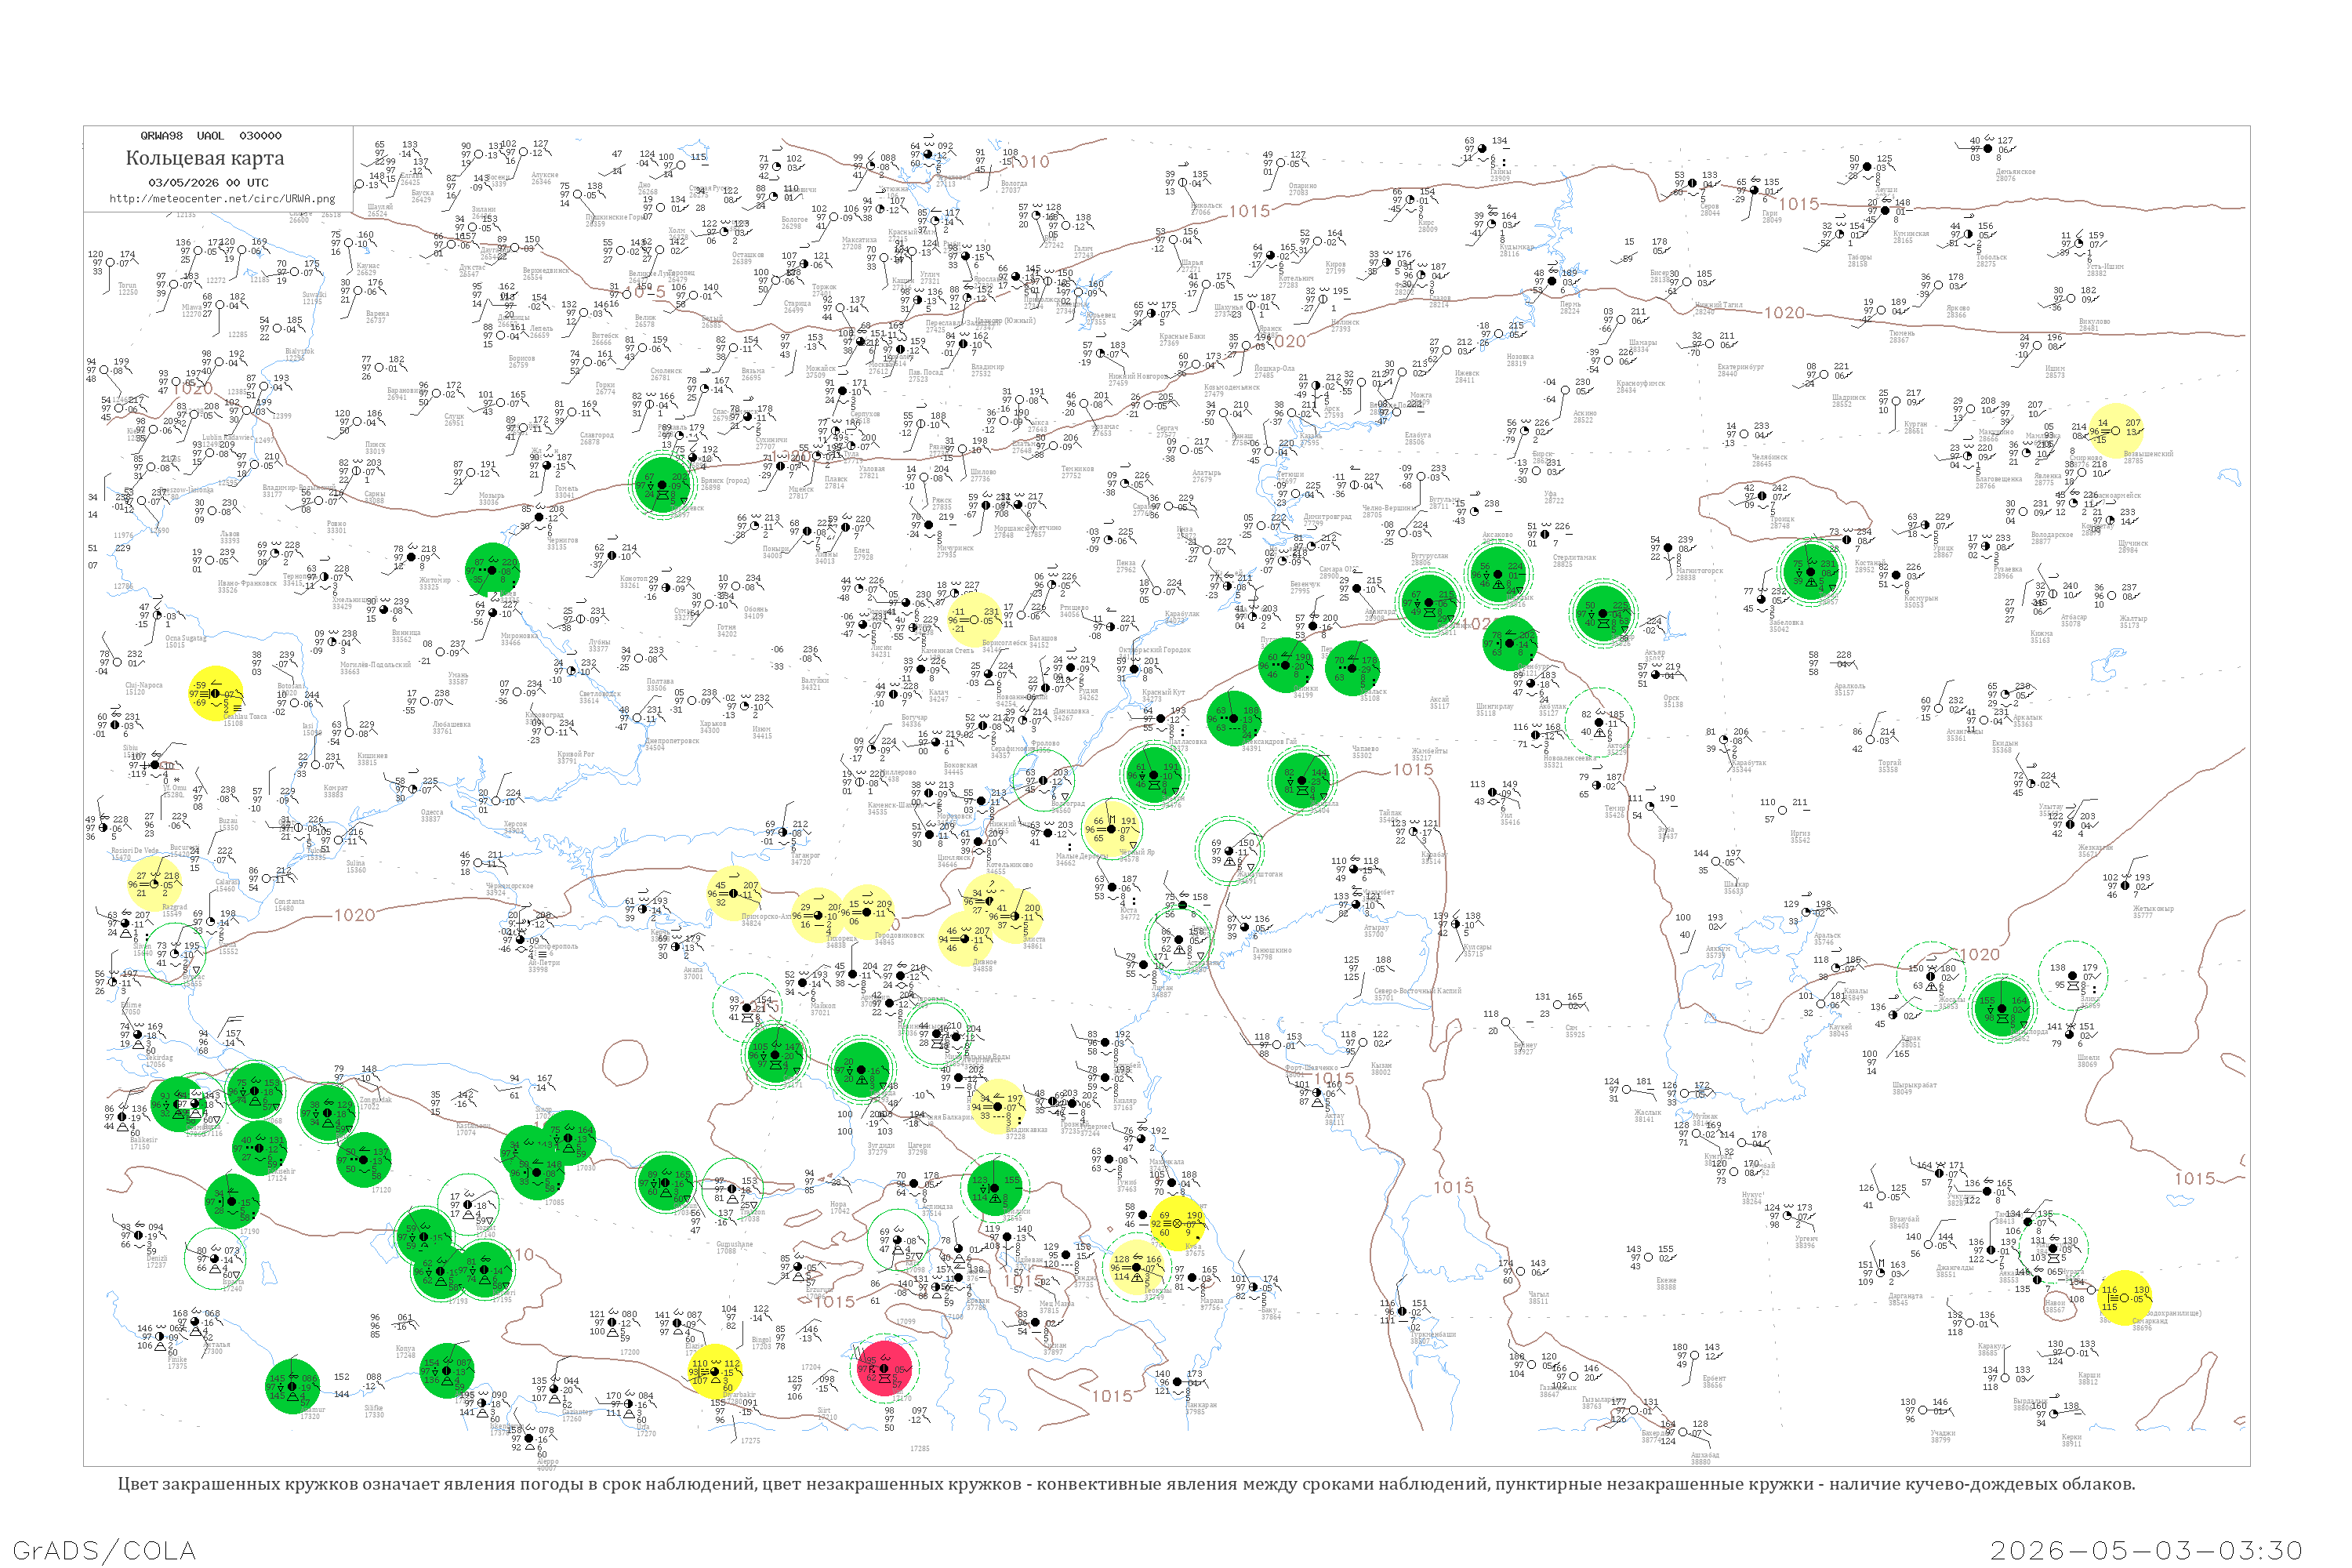Image resolution: width=2352 pixels, height=1568 pixels.
Task: Select the Житомир 33325 station label
Action: [x=435, y=583]
